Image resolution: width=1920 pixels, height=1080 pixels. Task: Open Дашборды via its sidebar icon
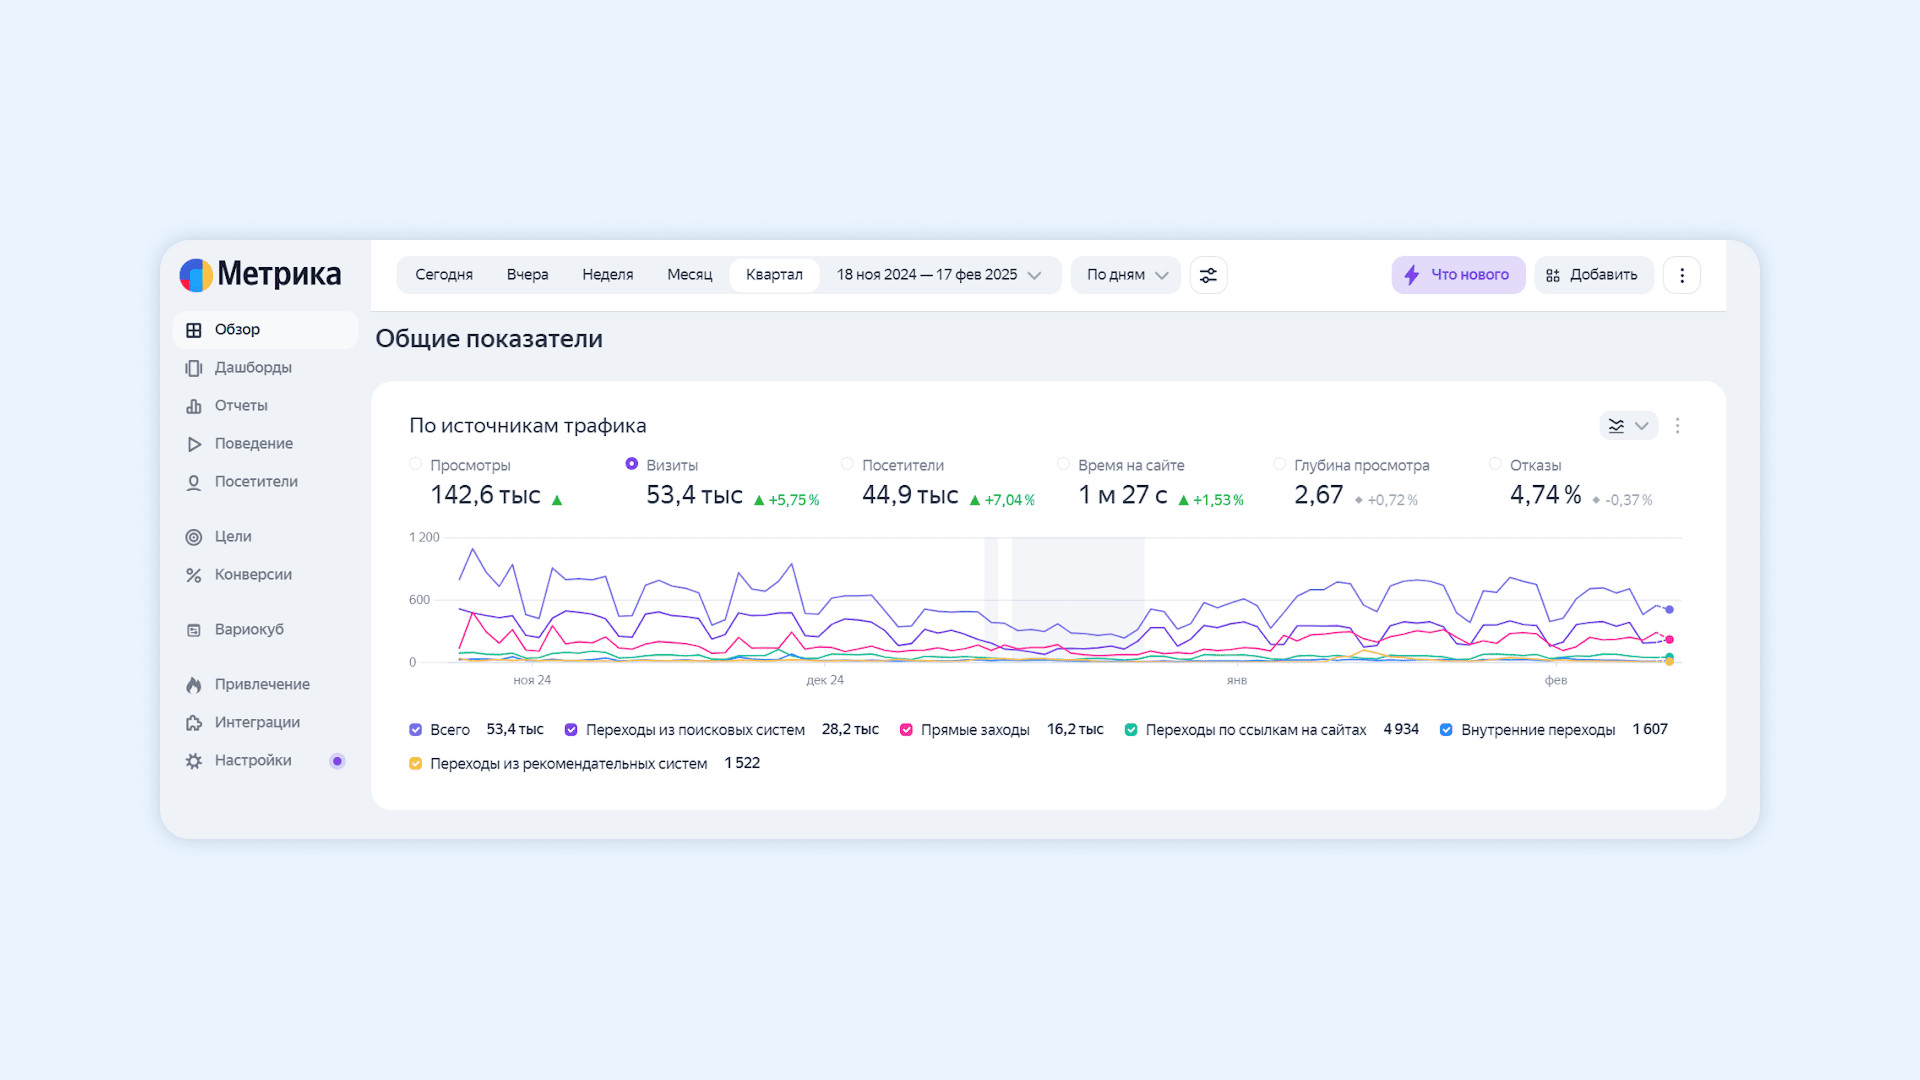(x=194, y=368)
